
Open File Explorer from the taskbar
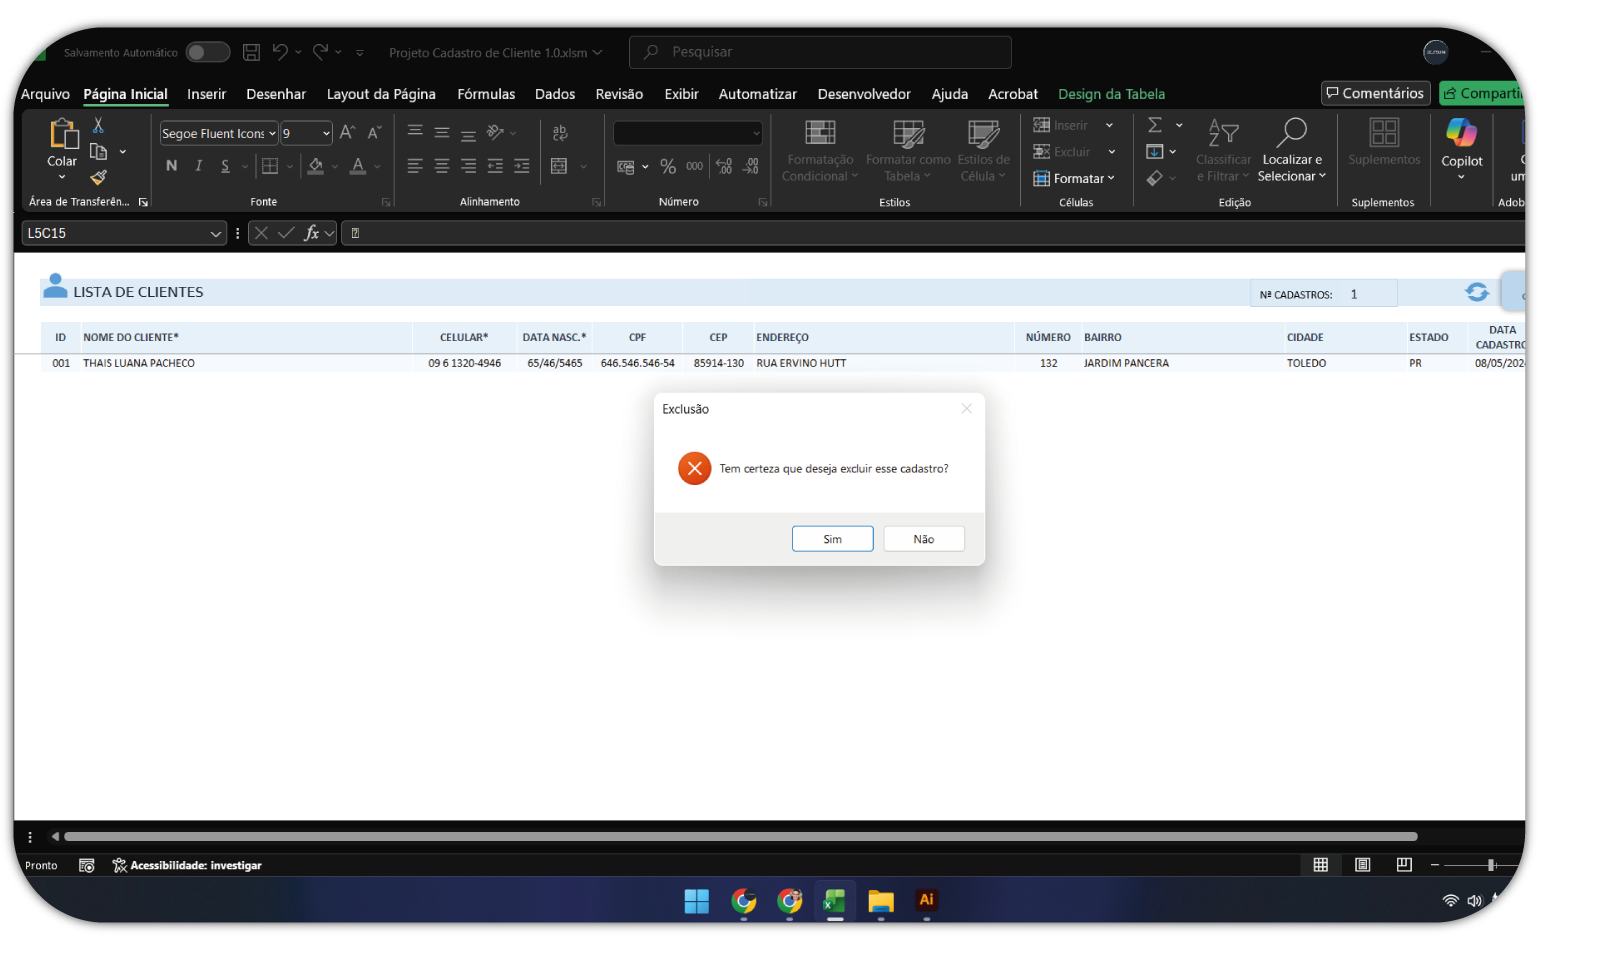[x=880, y=901]
